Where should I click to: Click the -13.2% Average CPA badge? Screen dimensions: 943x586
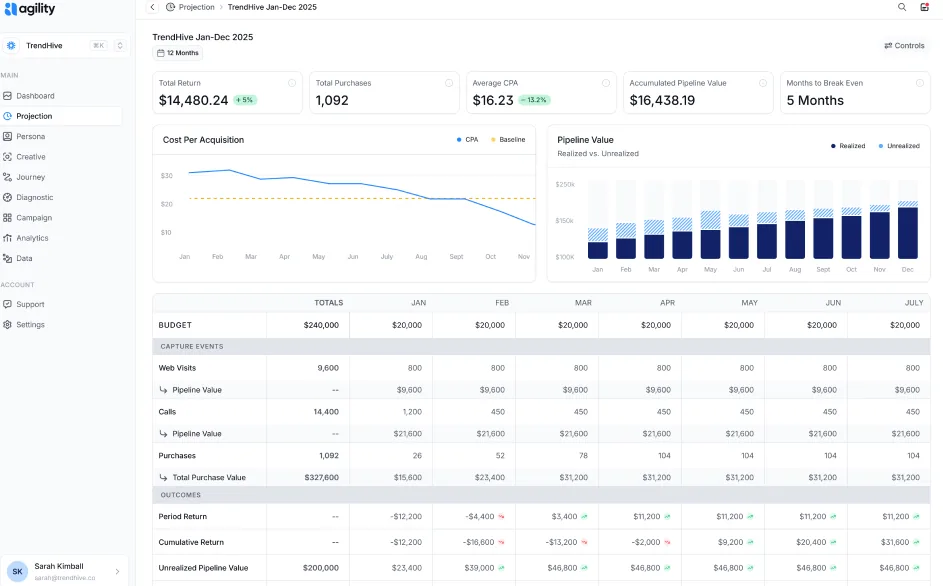(534, 100)
